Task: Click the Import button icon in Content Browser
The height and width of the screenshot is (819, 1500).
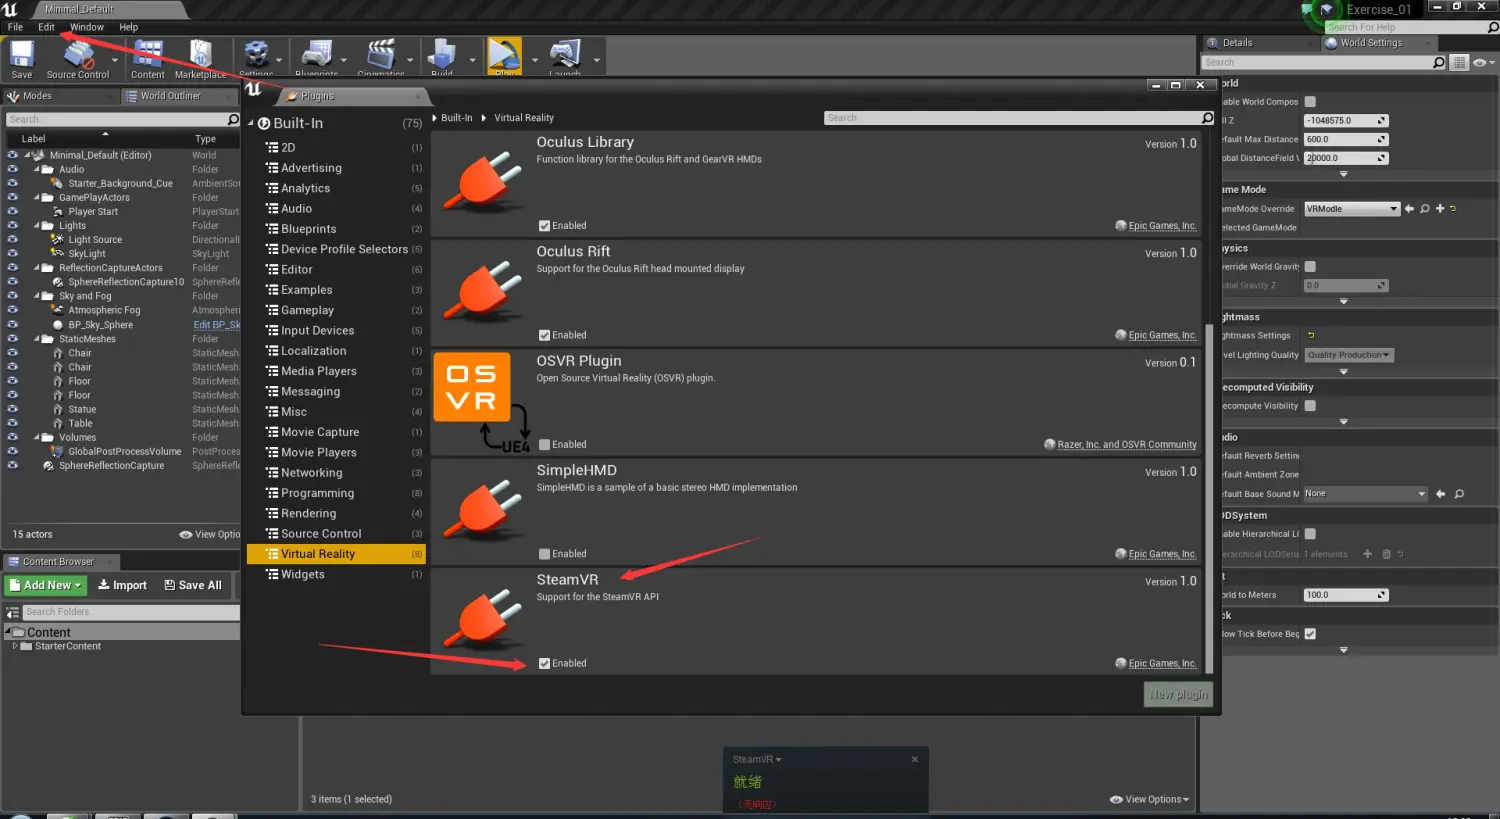Action: 122,585
